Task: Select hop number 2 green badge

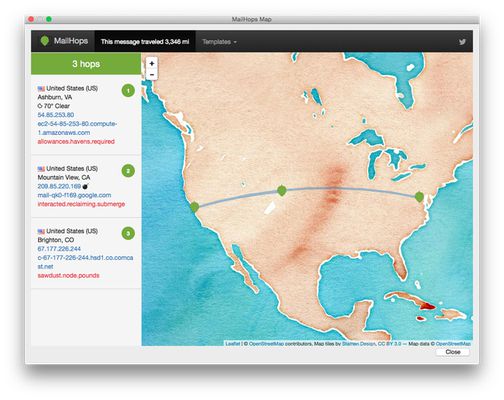Action: click(128, 171)
